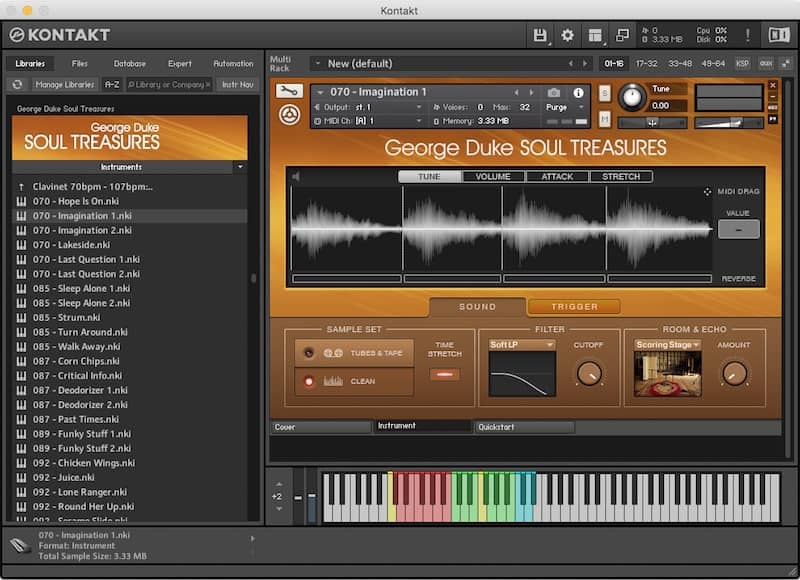Click Library or Company search field
The height and width of the screenshot is (580, 800).
pyautogui.click(x=168, y=84)
